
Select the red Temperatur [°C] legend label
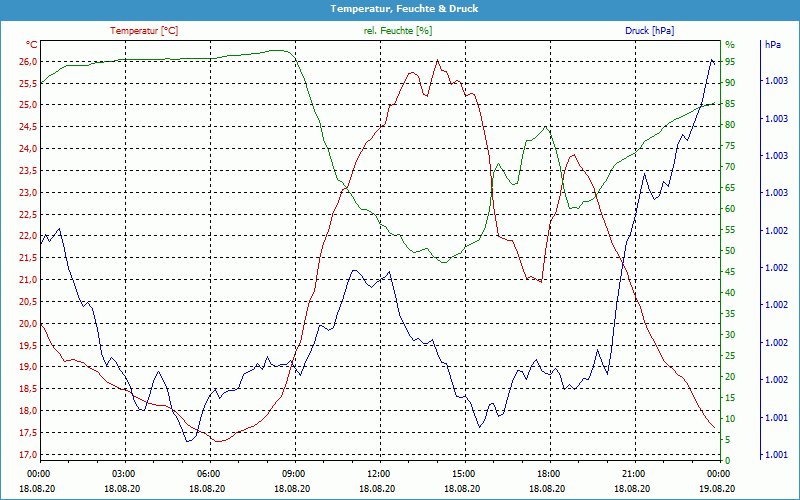[x=144, y=31]
